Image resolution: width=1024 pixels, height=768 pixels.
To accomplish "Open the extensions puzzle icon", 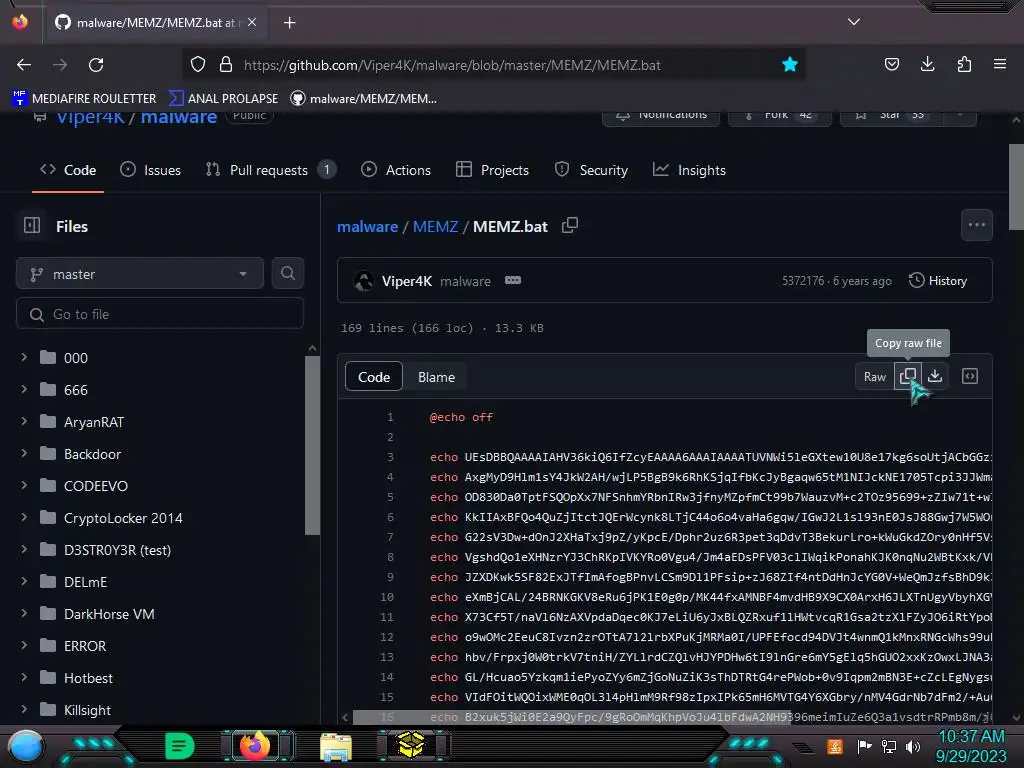I will (964, 64).
